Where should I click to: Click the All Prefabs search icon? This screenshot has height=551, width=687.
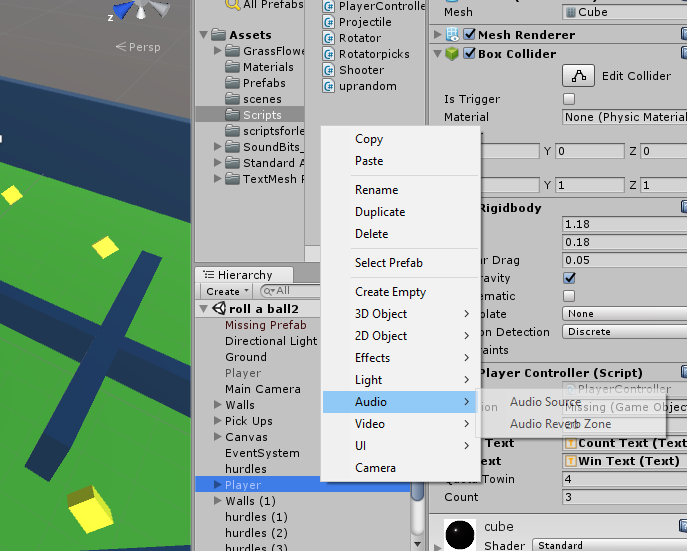click(x=232, y=5)
